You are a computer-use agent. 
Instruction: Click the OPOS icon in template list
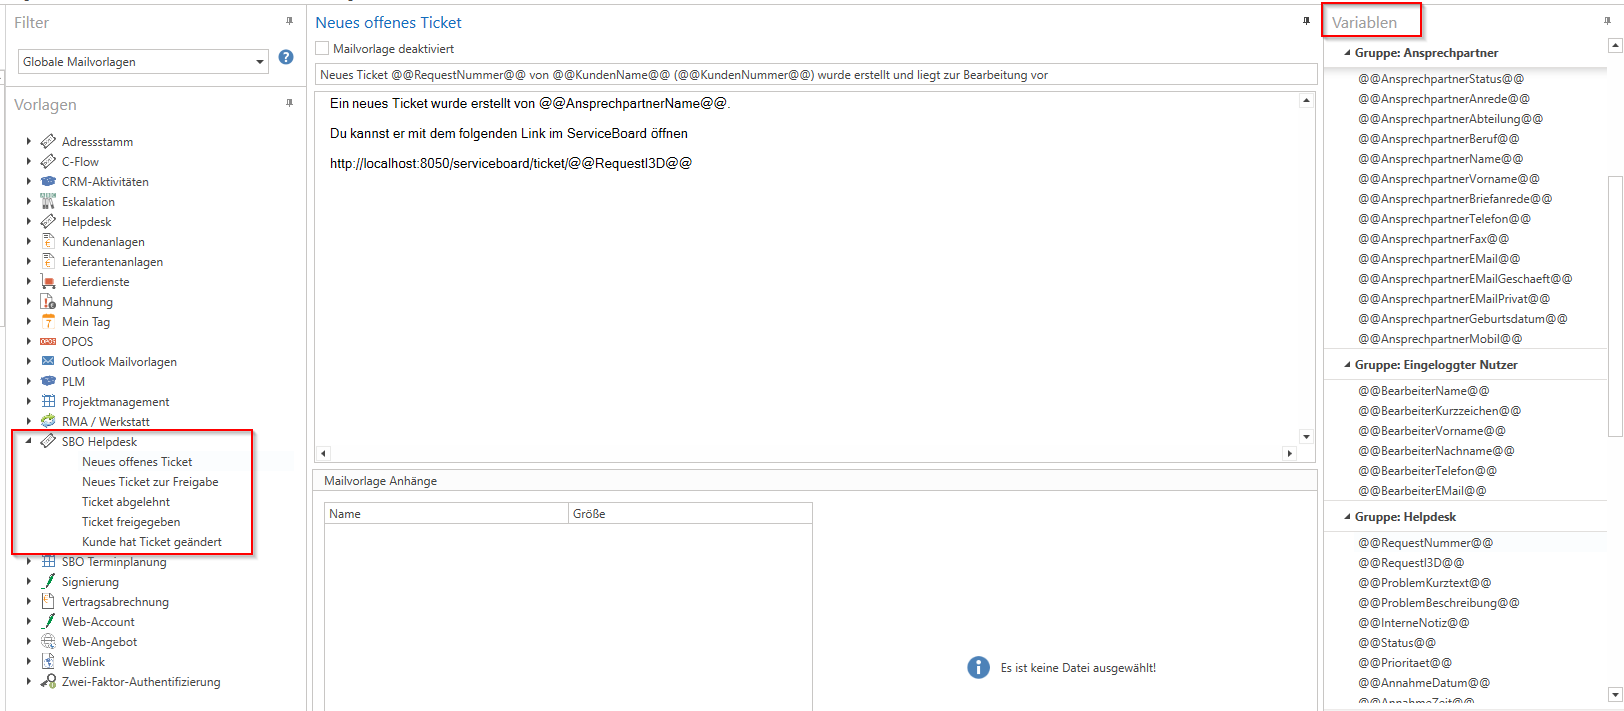click(48, 342)
